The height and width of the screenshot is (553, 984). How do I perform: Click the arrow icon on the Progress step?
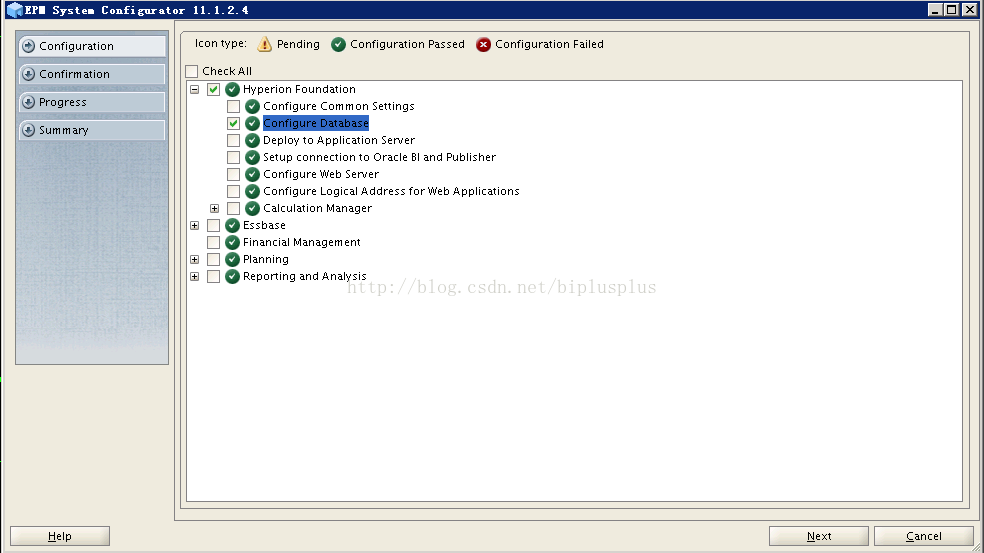(28, 102)
